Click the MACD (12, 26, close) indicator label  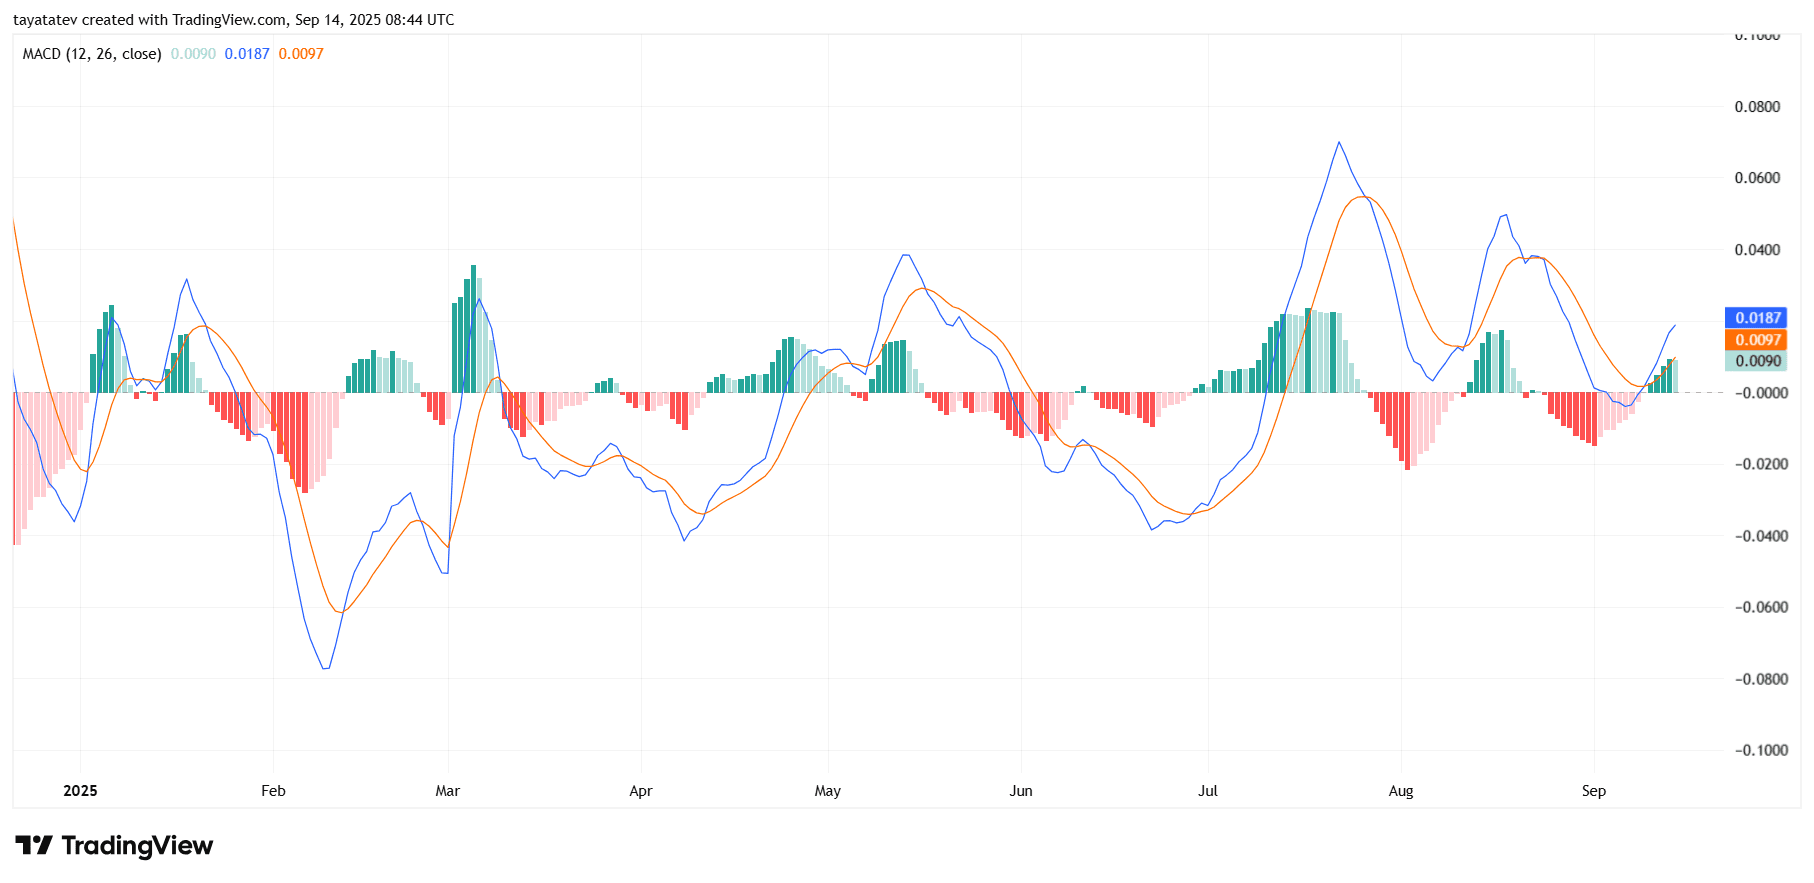pyautogui.click(x=92, y=54)
